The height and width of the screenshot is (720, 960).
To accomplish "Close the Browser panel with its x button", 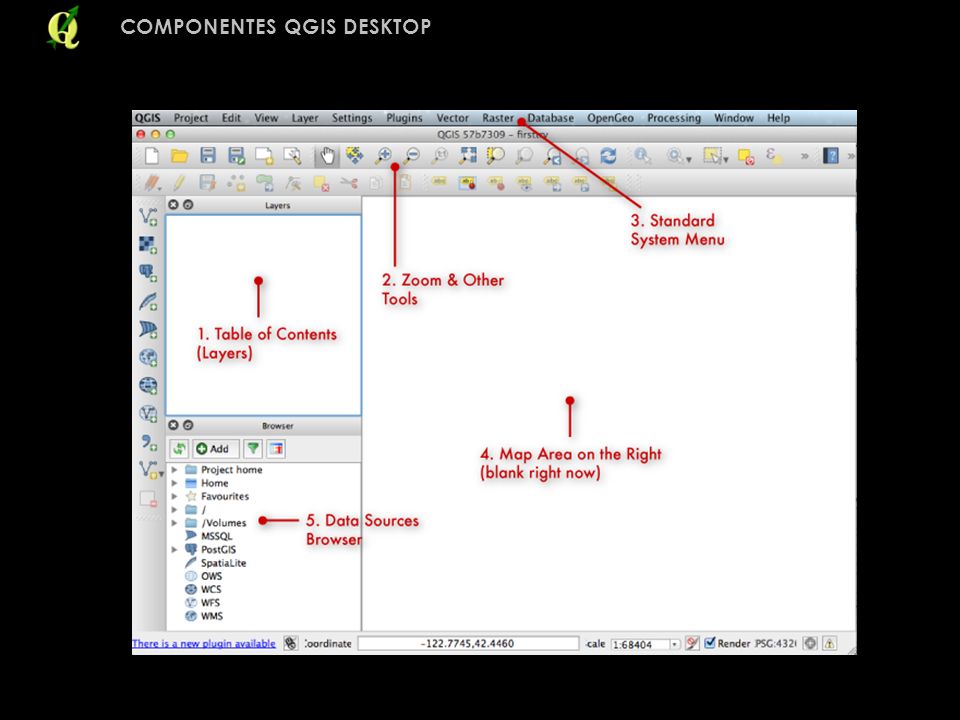I will [173, 425].
